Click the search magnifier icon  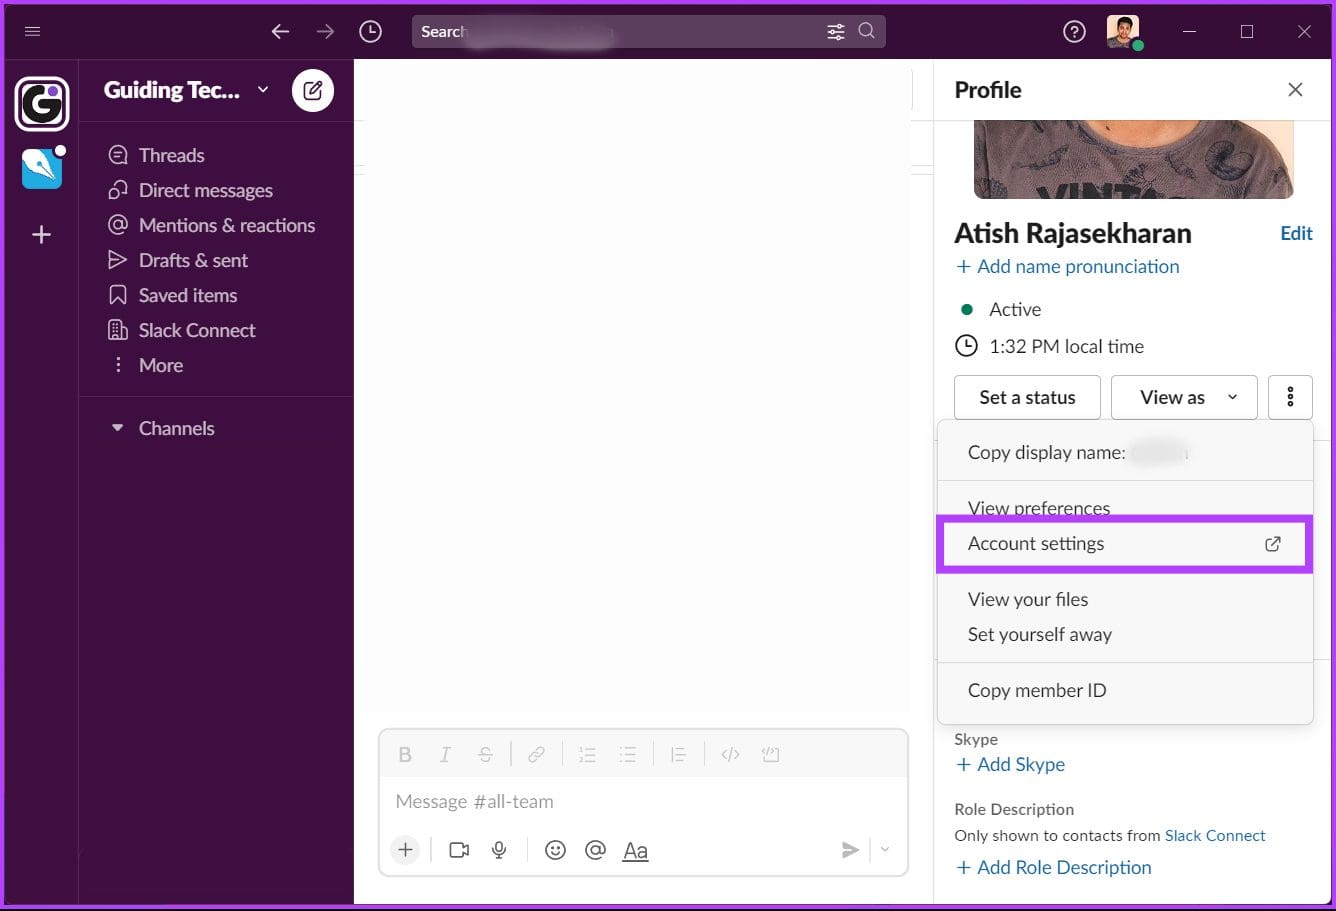tap(867, 31)
